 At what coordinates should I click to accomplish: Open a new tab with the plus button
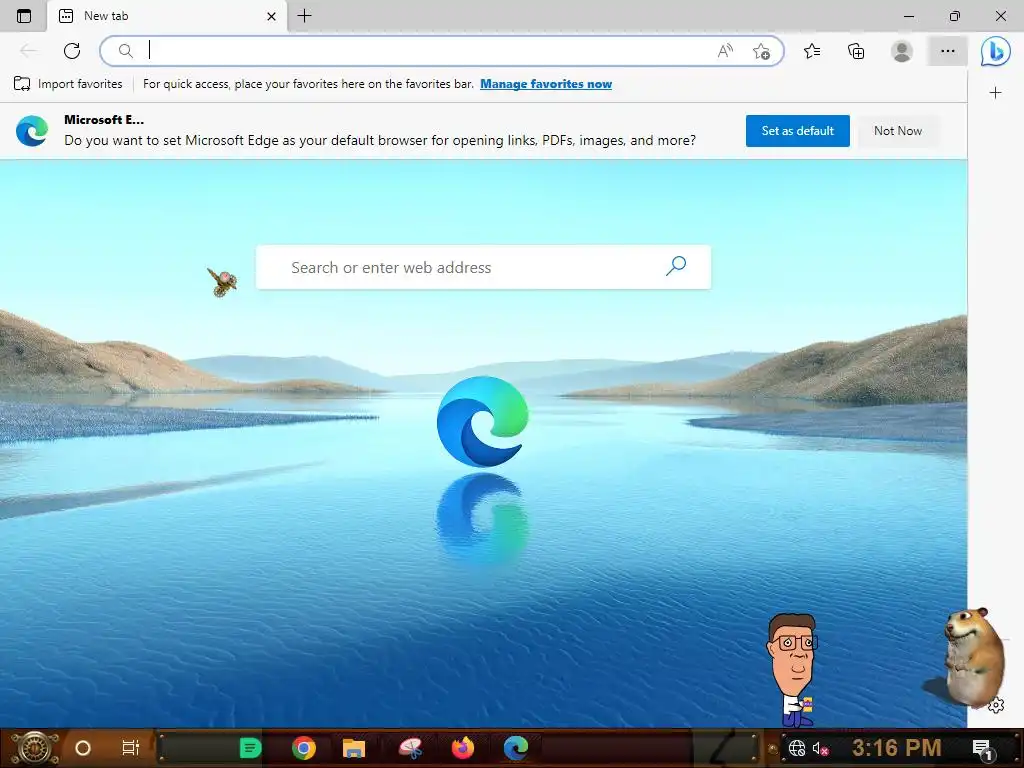point(304,16)
